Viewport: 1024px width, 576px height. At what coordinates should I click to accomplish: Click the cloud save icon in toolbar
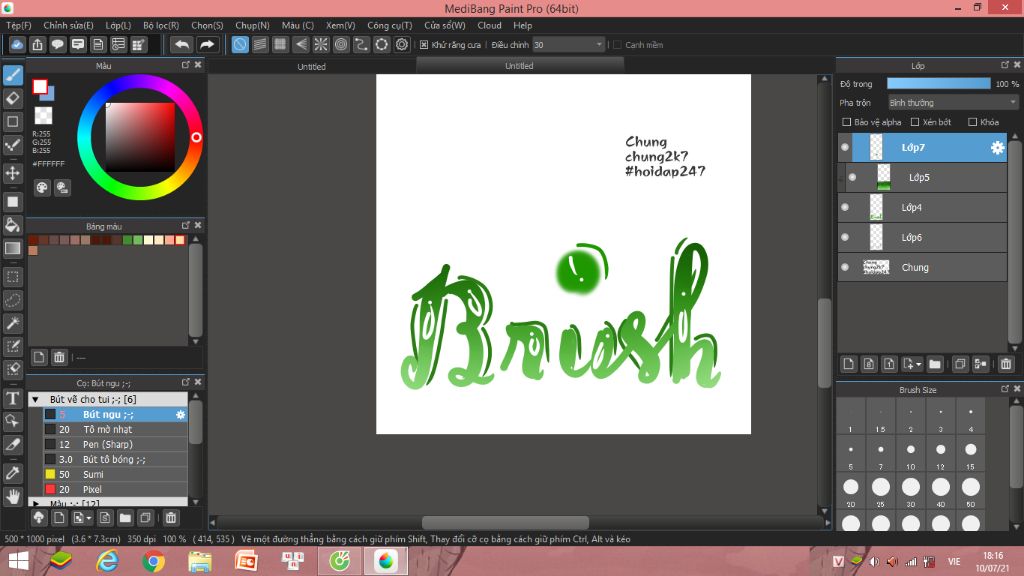pos(17,44)
